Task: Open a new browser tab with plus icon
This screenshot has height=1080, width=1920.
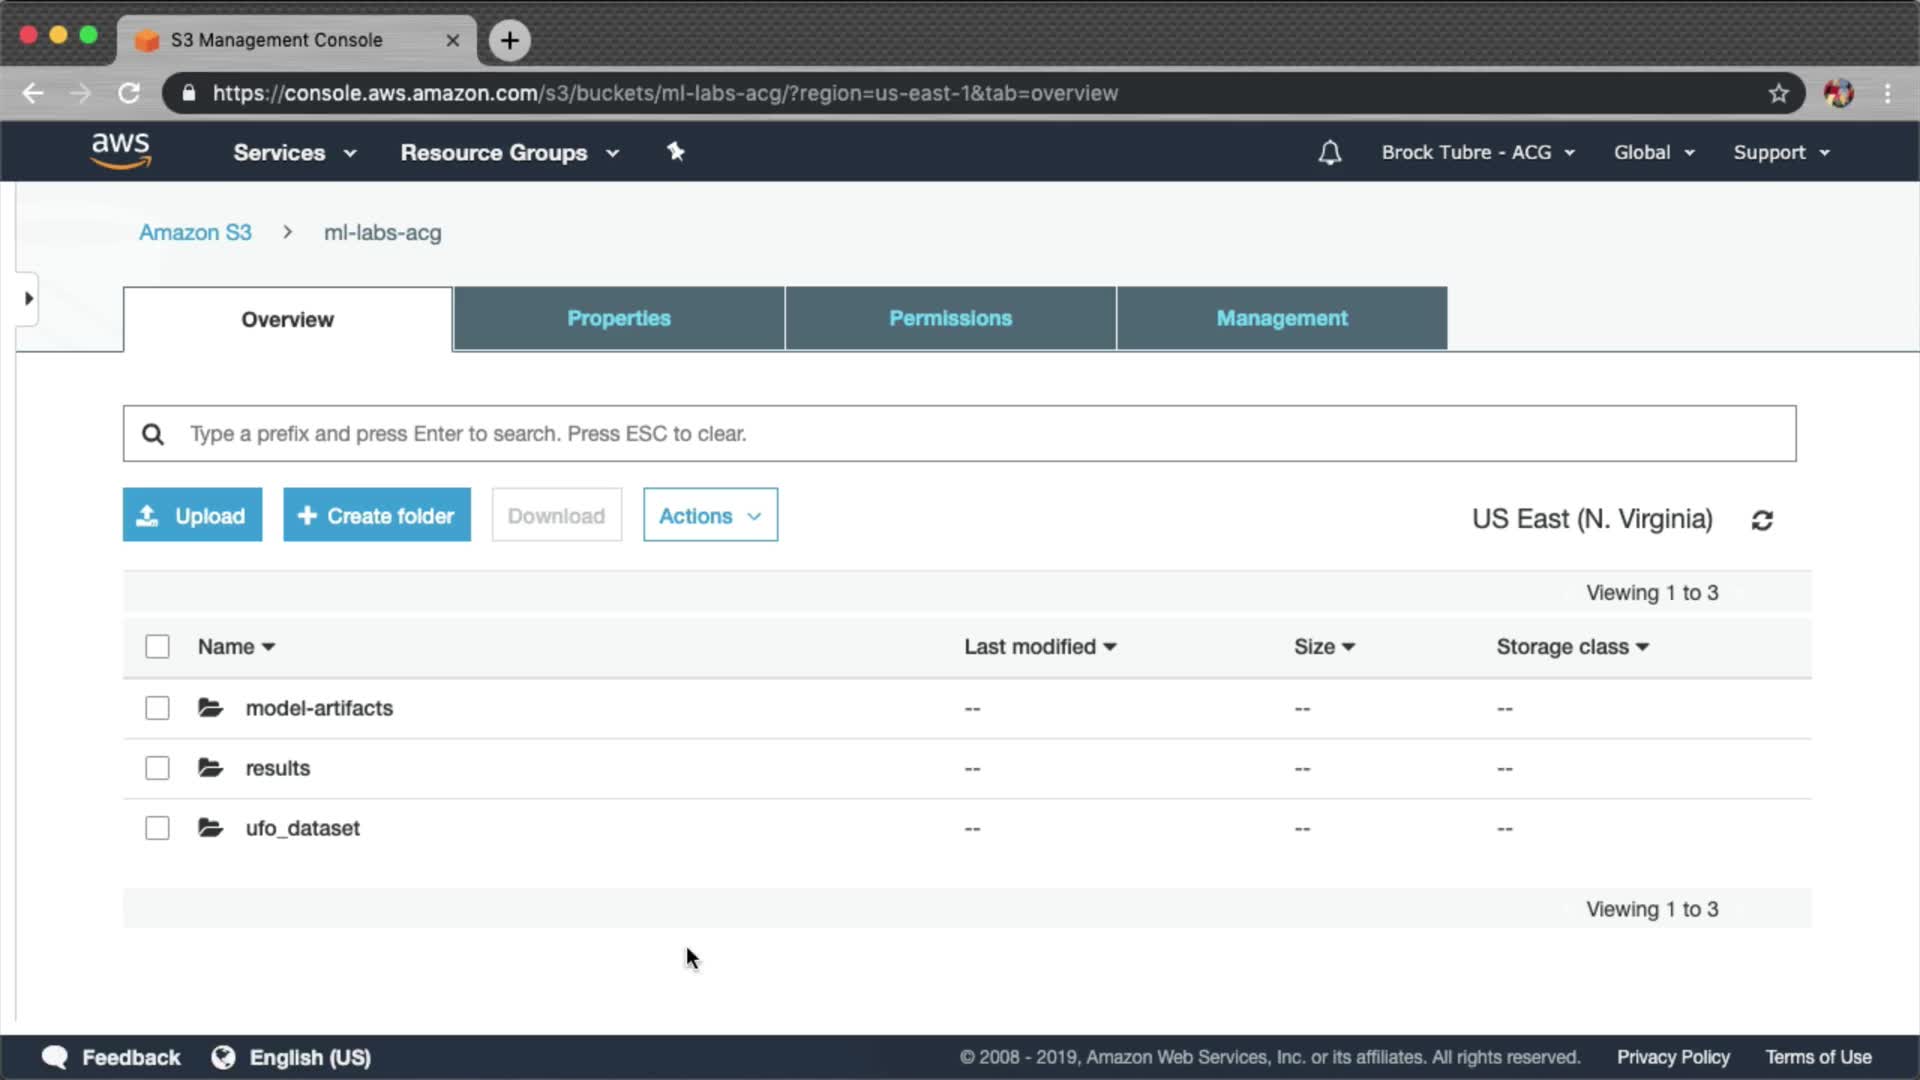Action: coord(509,40)
